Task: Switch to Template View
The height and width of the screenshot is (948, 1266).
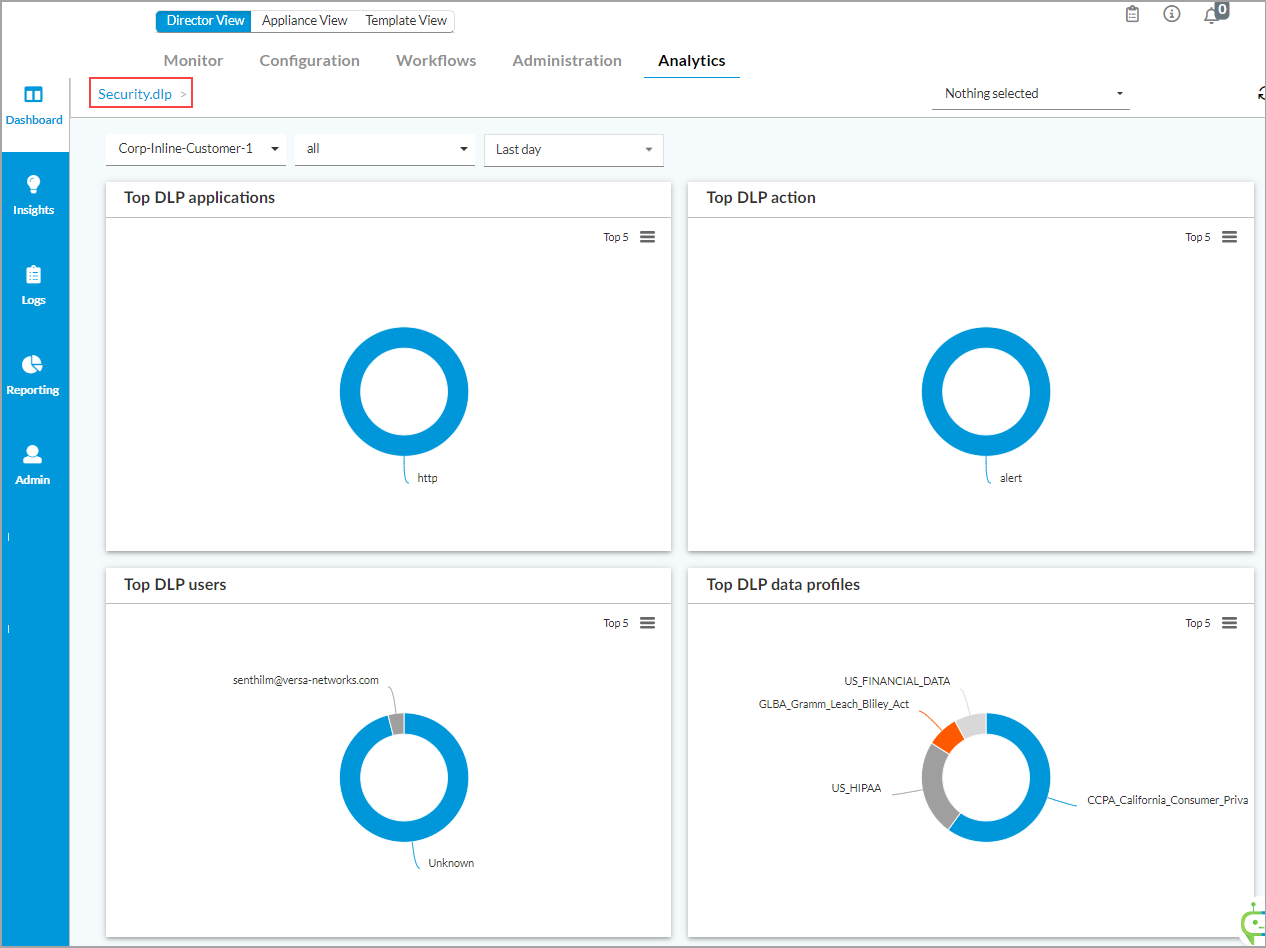Action: click(x=405, y=21)
